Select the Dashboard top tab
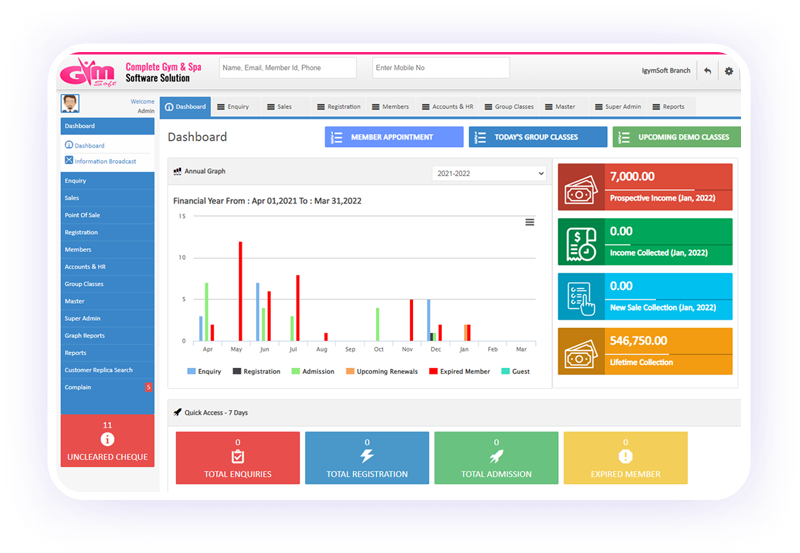 185,107
